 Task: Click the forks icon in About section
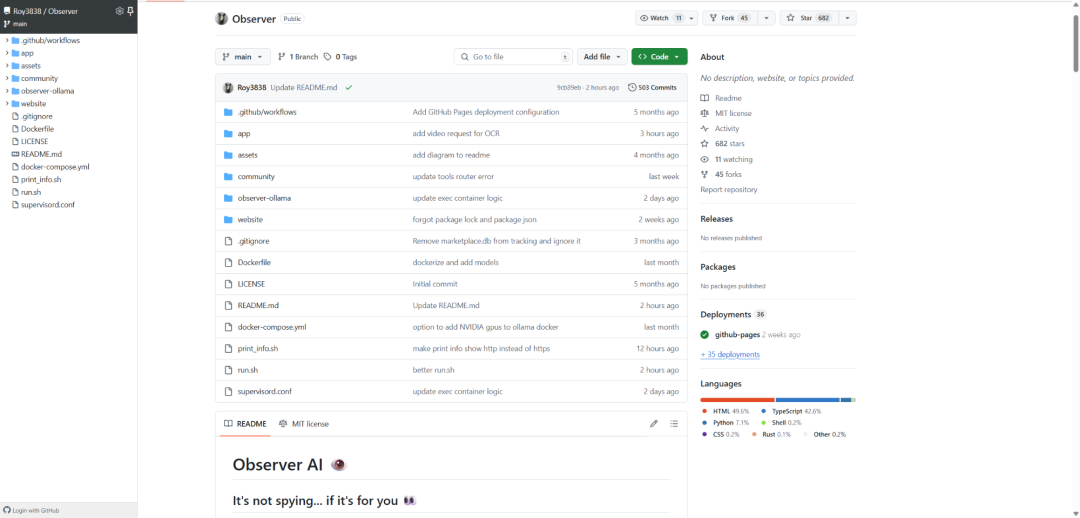click(705, 174)
